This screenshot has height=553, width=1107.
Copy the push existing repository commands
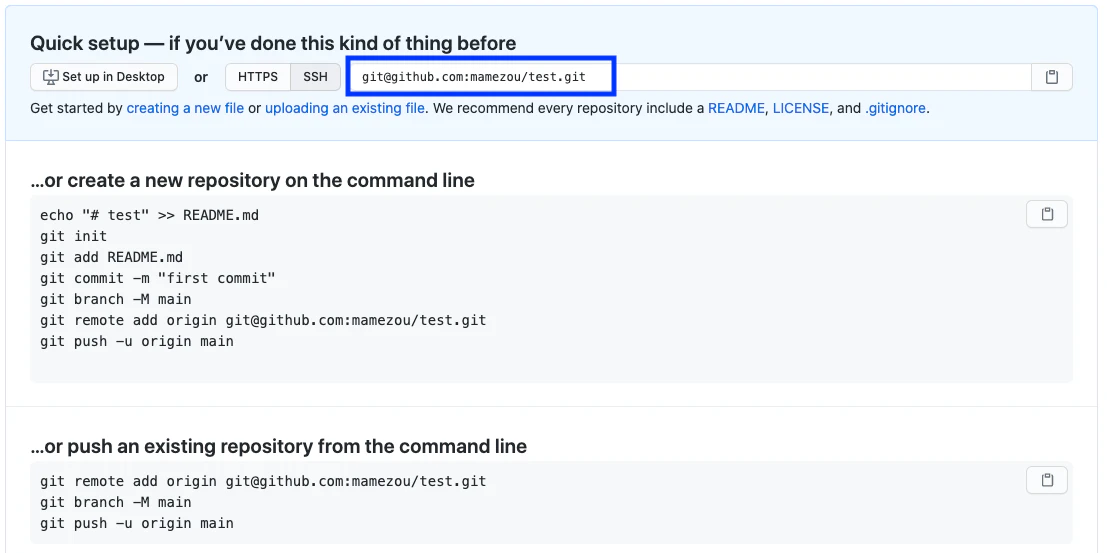click(1047, 480)
